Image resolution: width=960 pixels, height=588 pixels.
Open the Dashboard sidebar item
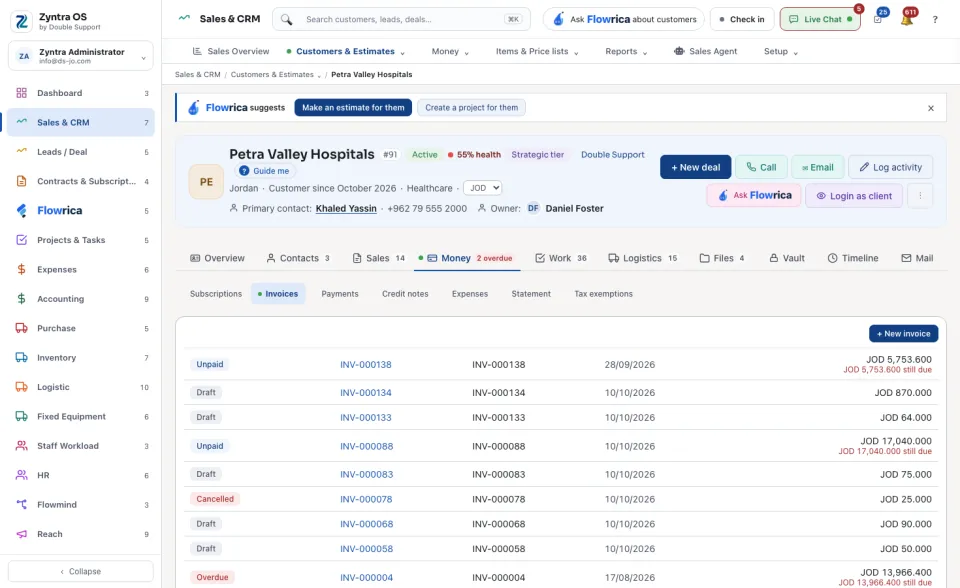pos(81,93)
